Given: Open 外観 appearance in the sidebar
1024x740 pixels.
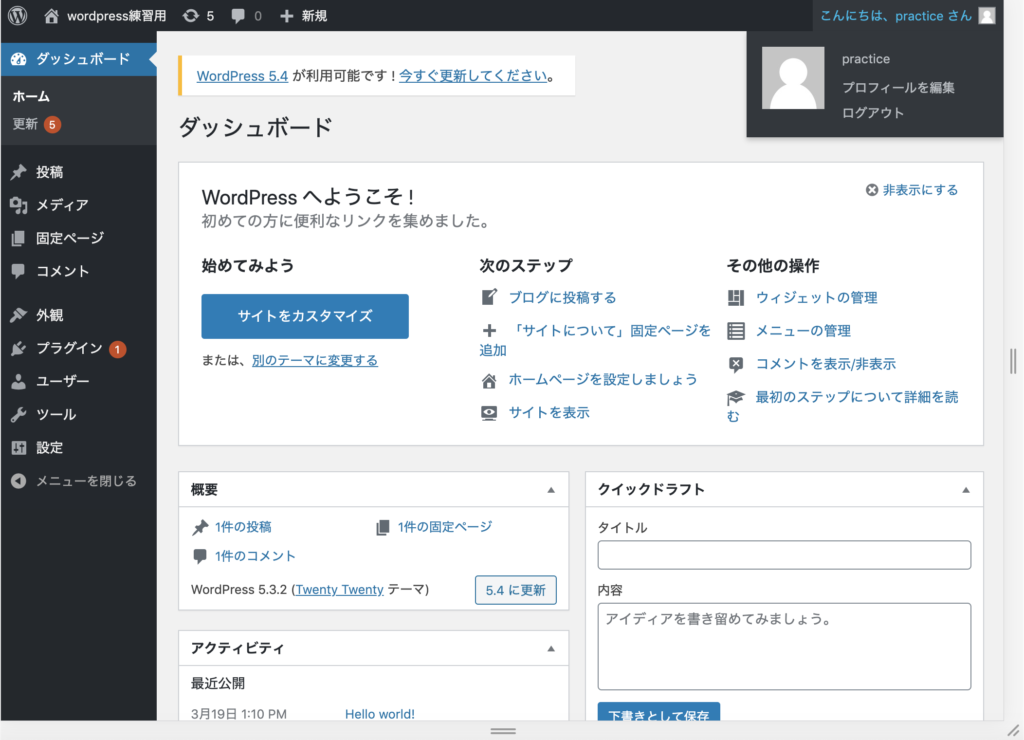Looking at the screenshot, I should (x=50, y=315).
